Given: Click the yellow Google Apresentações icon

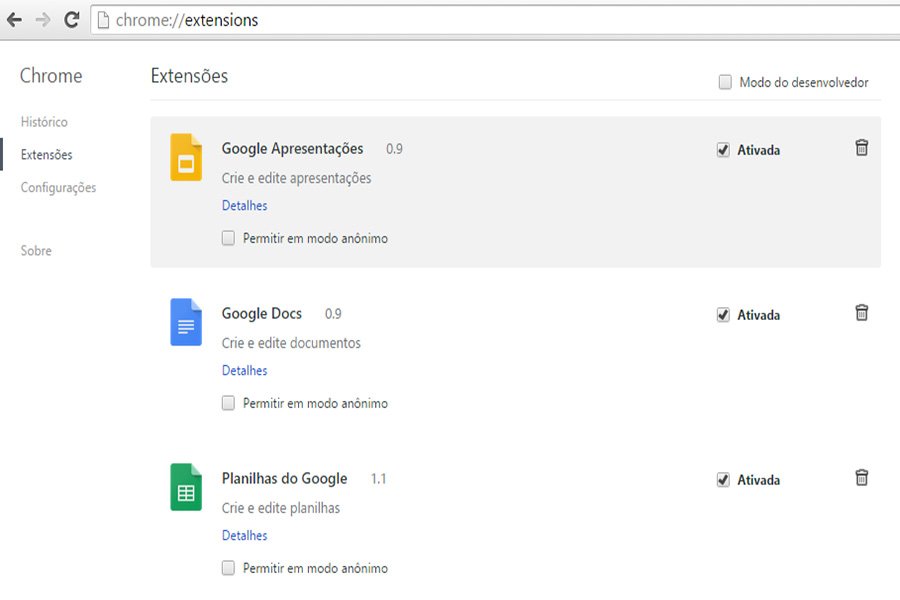Looking at the screenshot, I should click(186, 157).
